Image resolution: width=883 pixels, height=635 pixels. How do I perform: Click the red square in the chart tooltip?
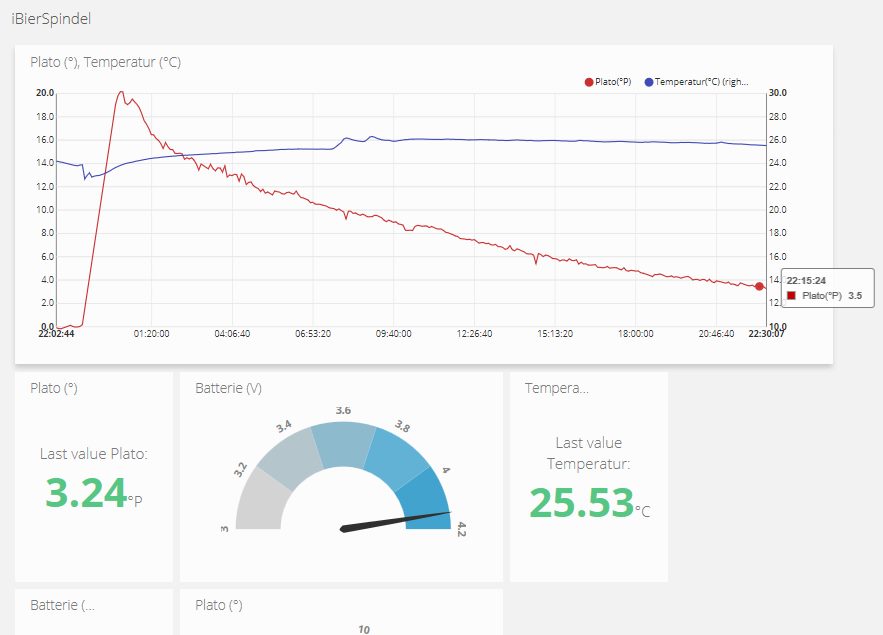[x=792, y=296]
